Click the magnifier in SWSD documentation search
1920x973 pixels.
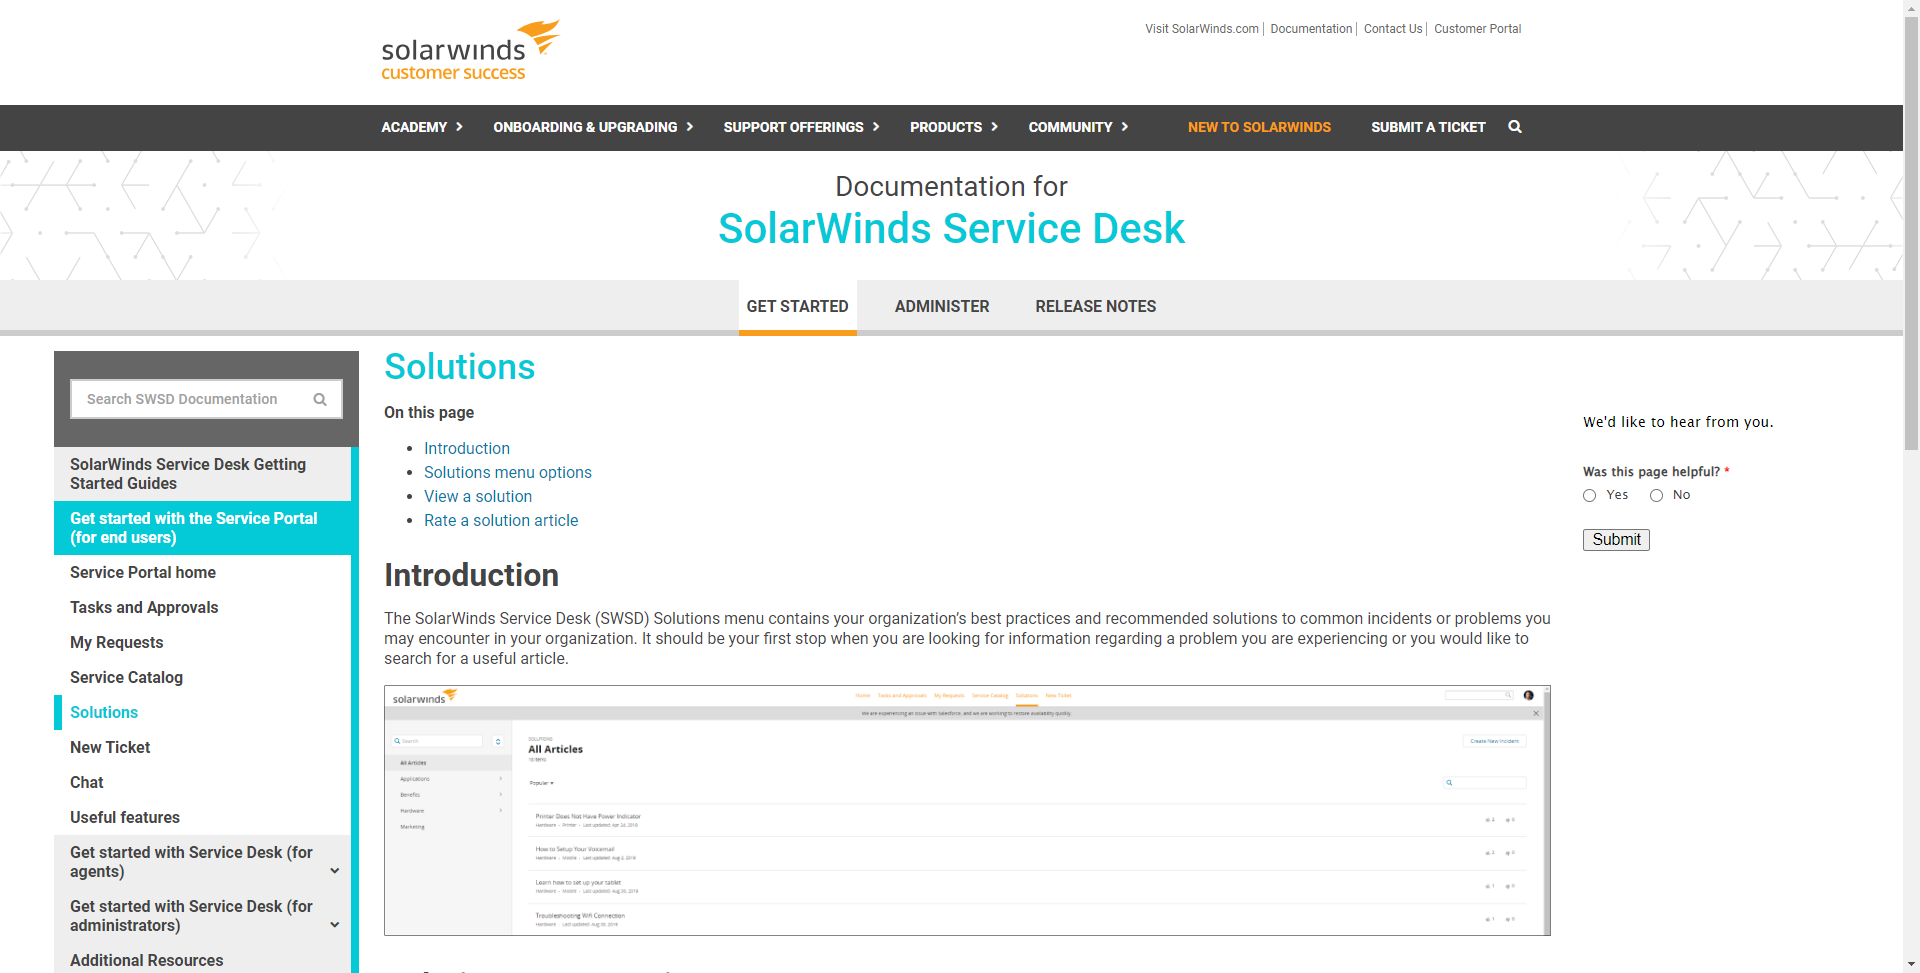[320, 399]
